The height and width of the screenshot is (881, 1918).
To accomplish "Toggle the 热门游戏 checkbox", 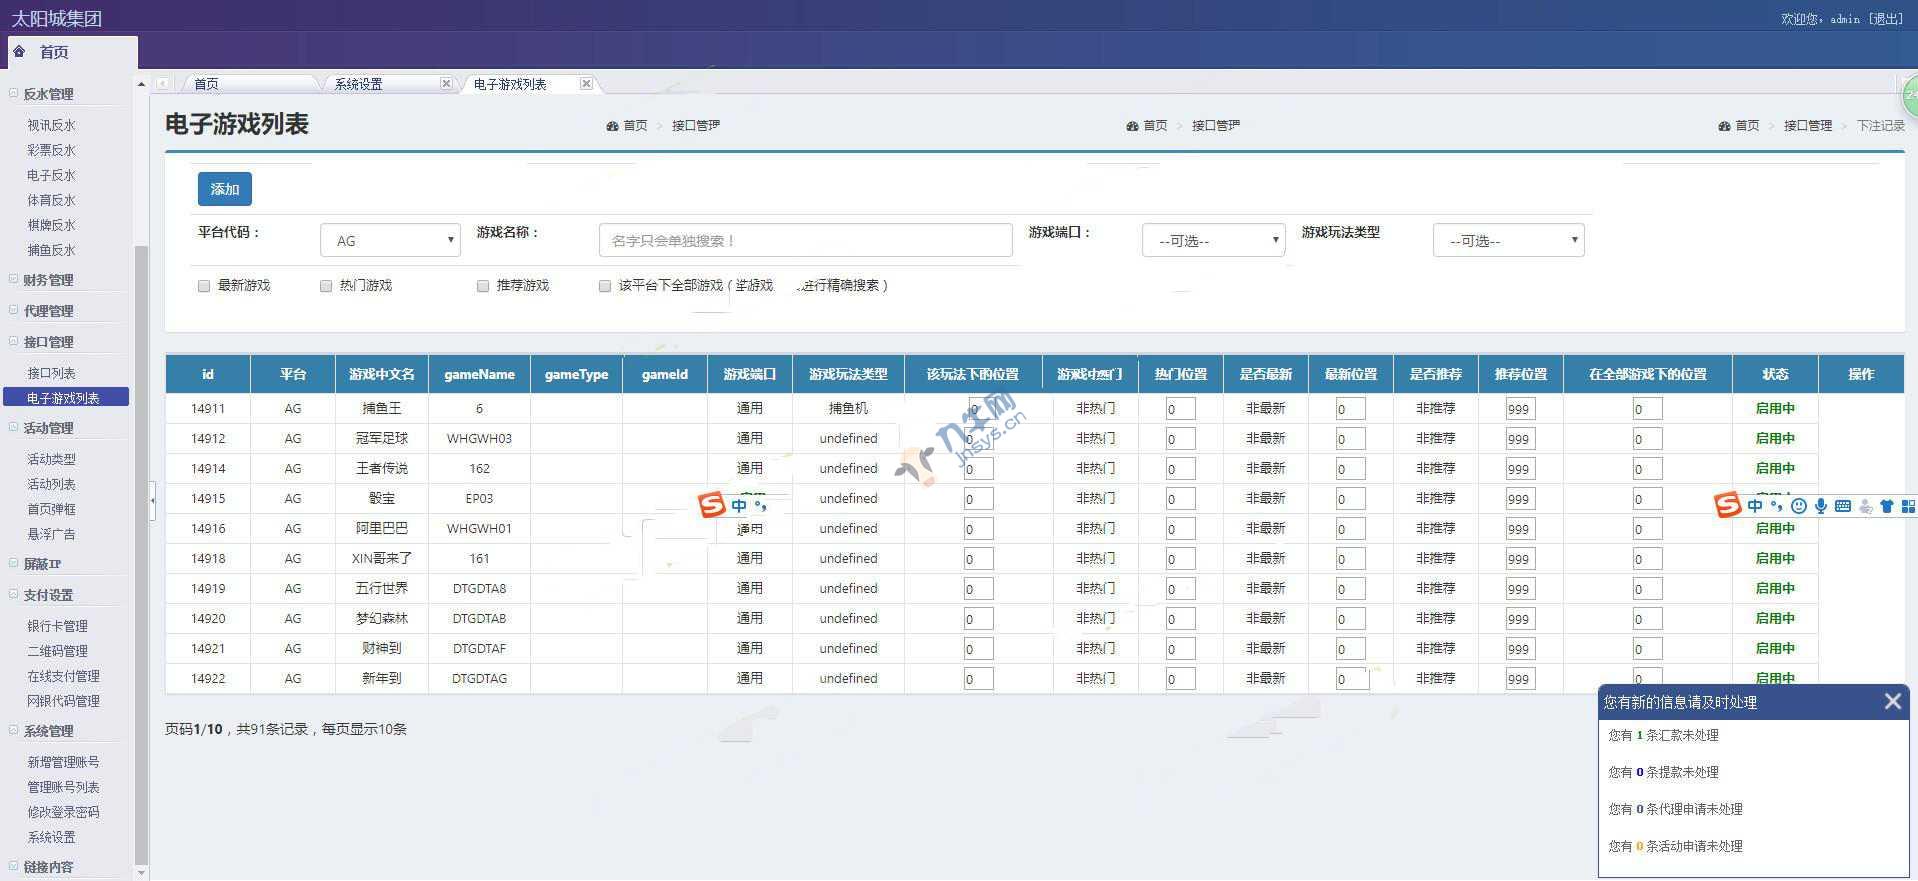I will coord(326,286).
